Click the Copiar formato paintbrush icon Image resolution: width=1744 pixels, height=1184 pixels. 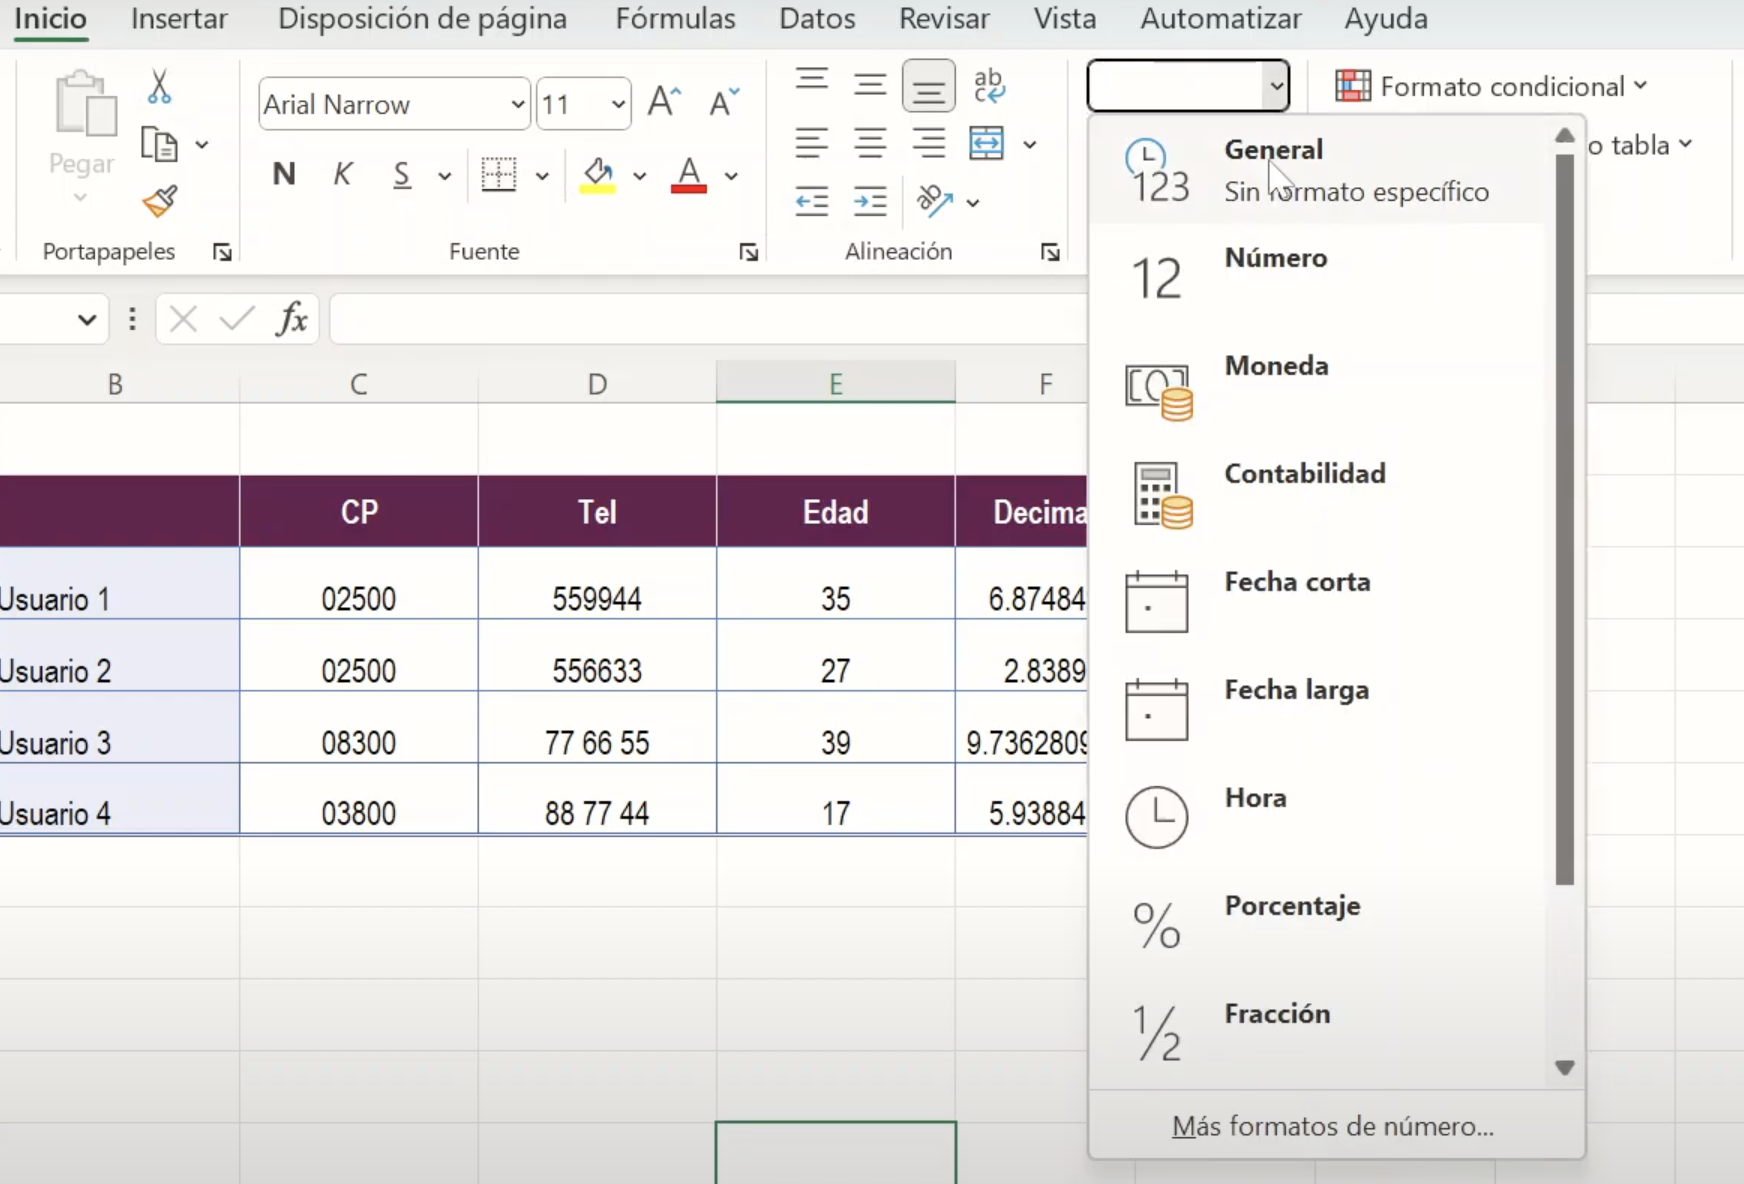[158, 203]
